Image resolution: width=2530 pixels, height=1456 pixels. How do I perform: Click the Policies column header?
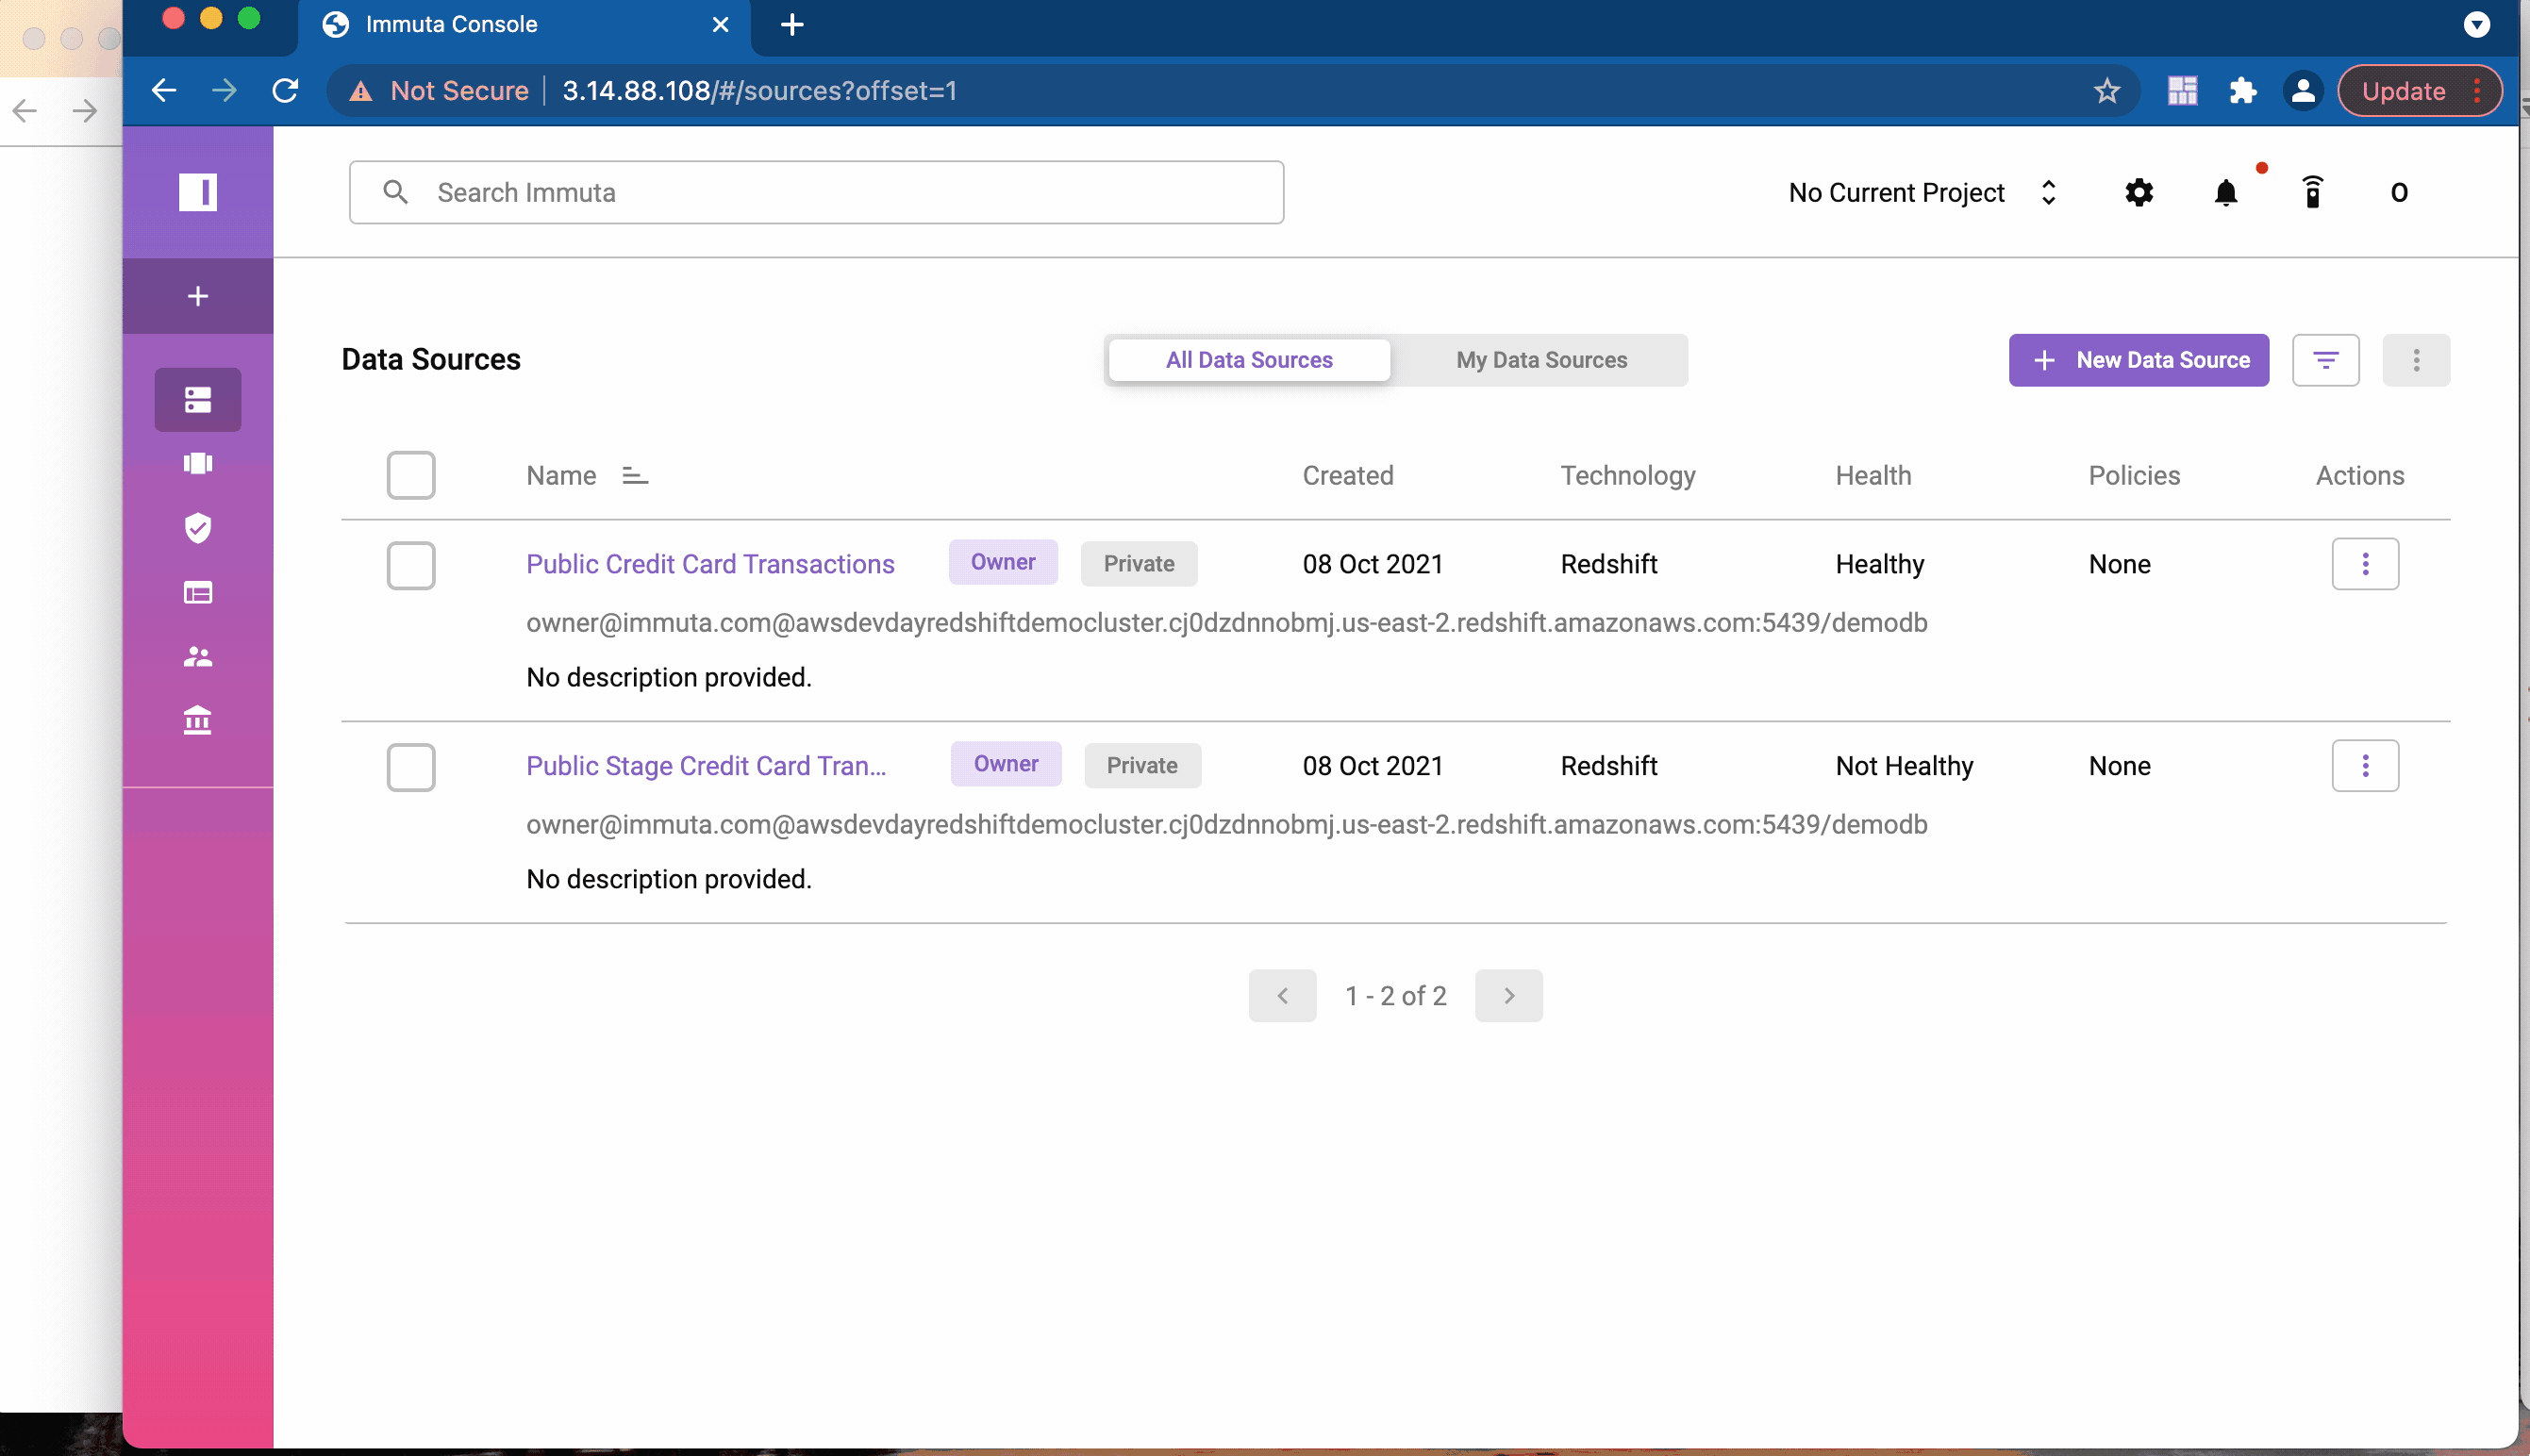2134,476
